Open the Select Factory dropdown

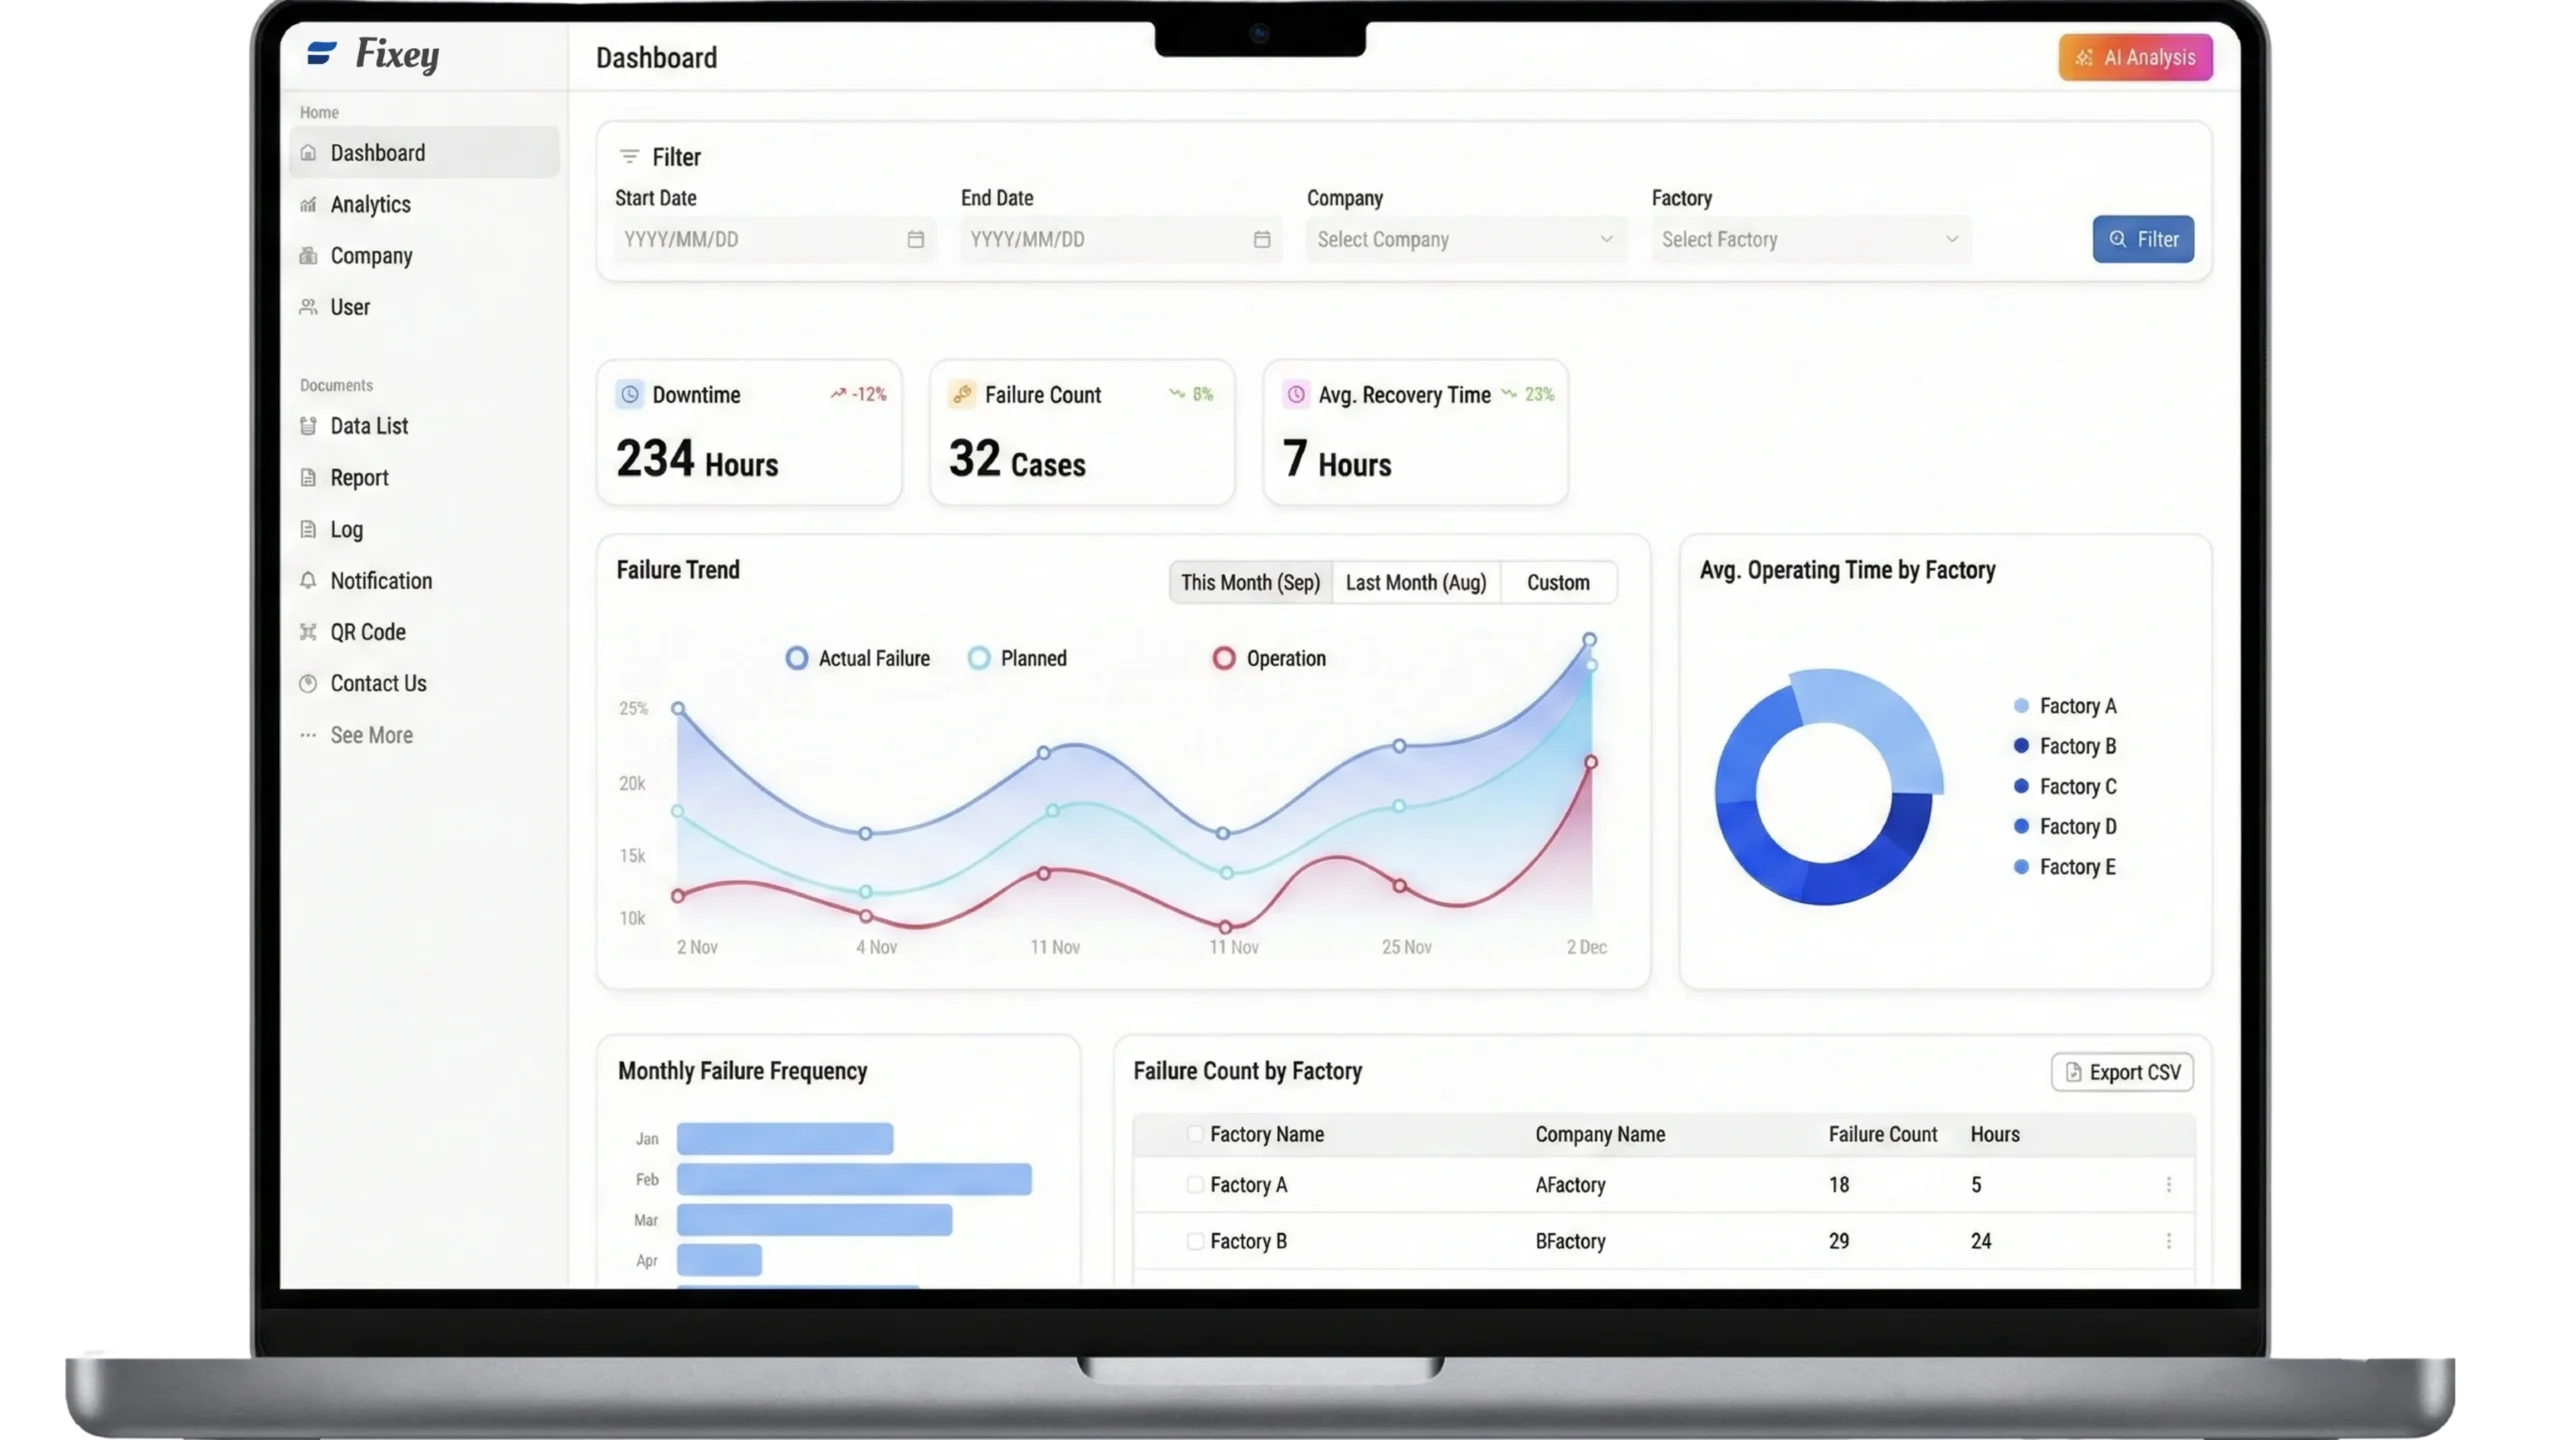point(1810,239)
